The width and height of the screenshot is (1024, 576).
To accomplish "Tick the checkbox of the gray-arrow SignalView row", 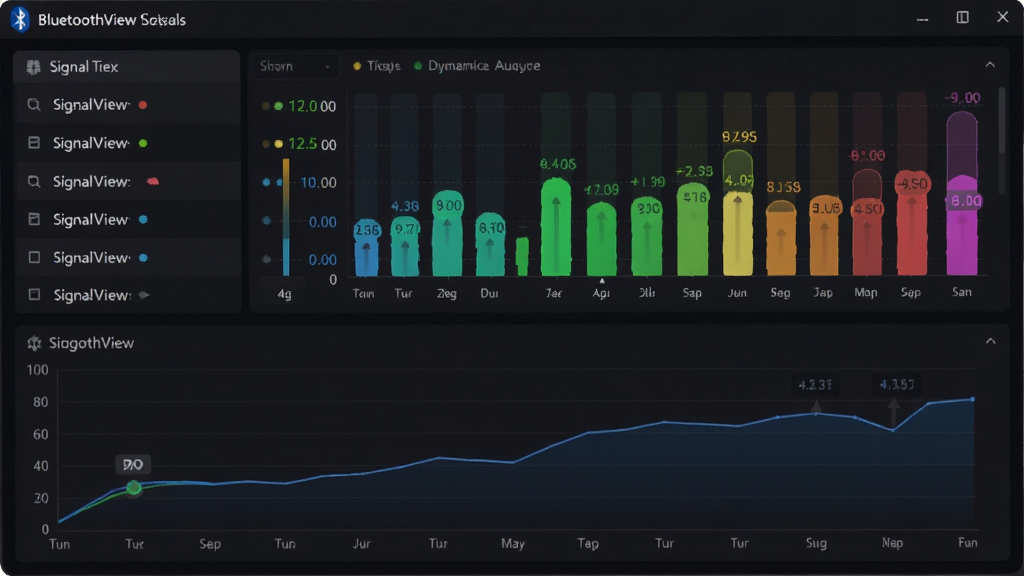I will pos(34,295).
